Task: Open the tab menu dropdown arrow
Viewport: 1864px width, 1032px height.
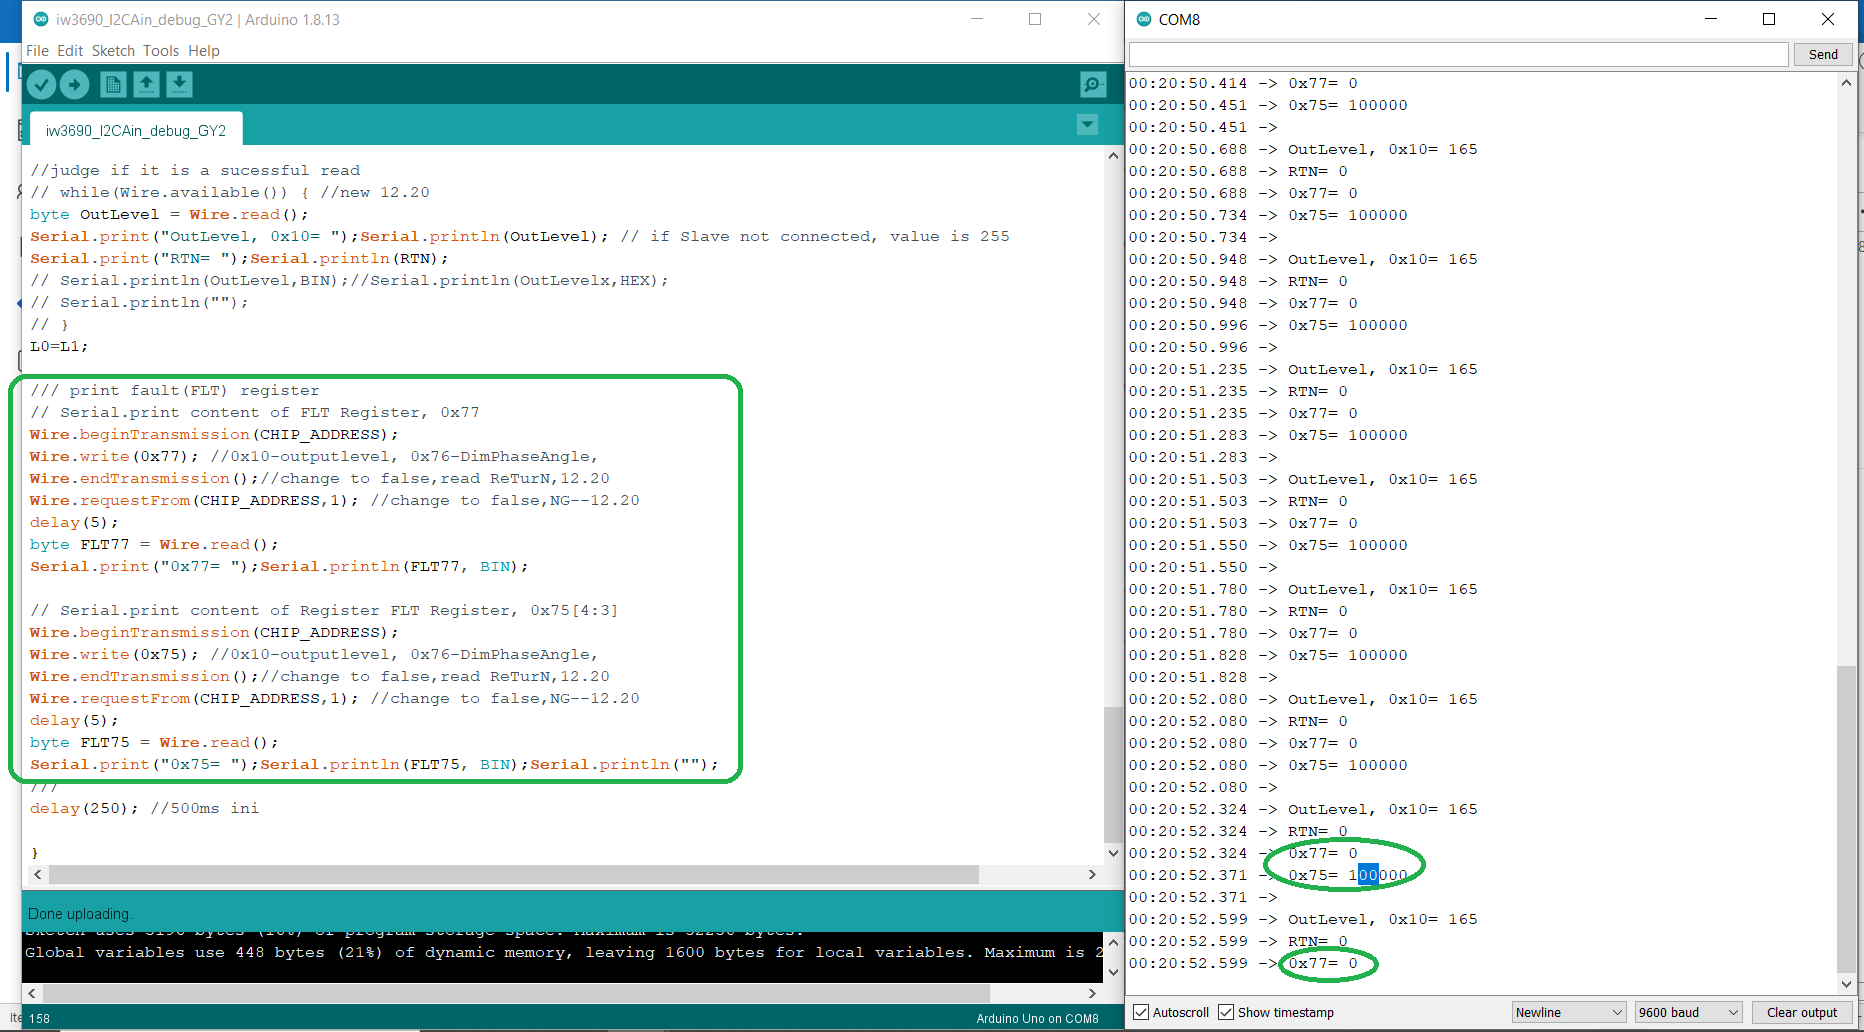Action: pyautogui.click(x=1087, y=125)
